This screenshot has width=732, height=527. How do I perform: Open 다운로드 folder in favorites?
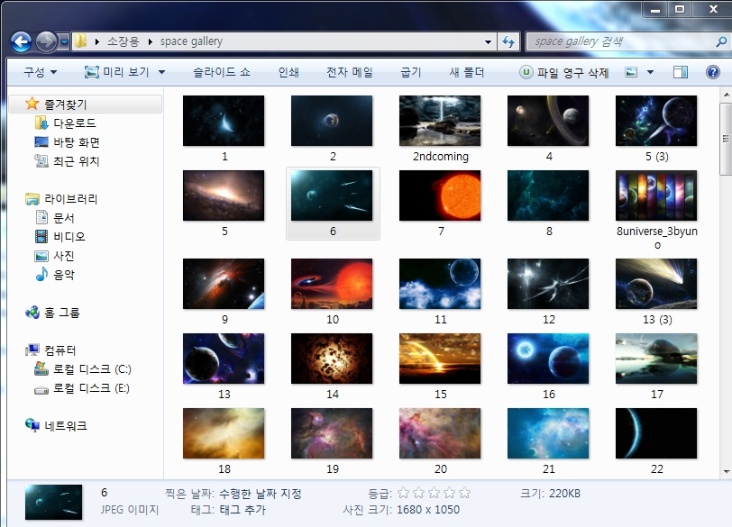click(74, 123)
